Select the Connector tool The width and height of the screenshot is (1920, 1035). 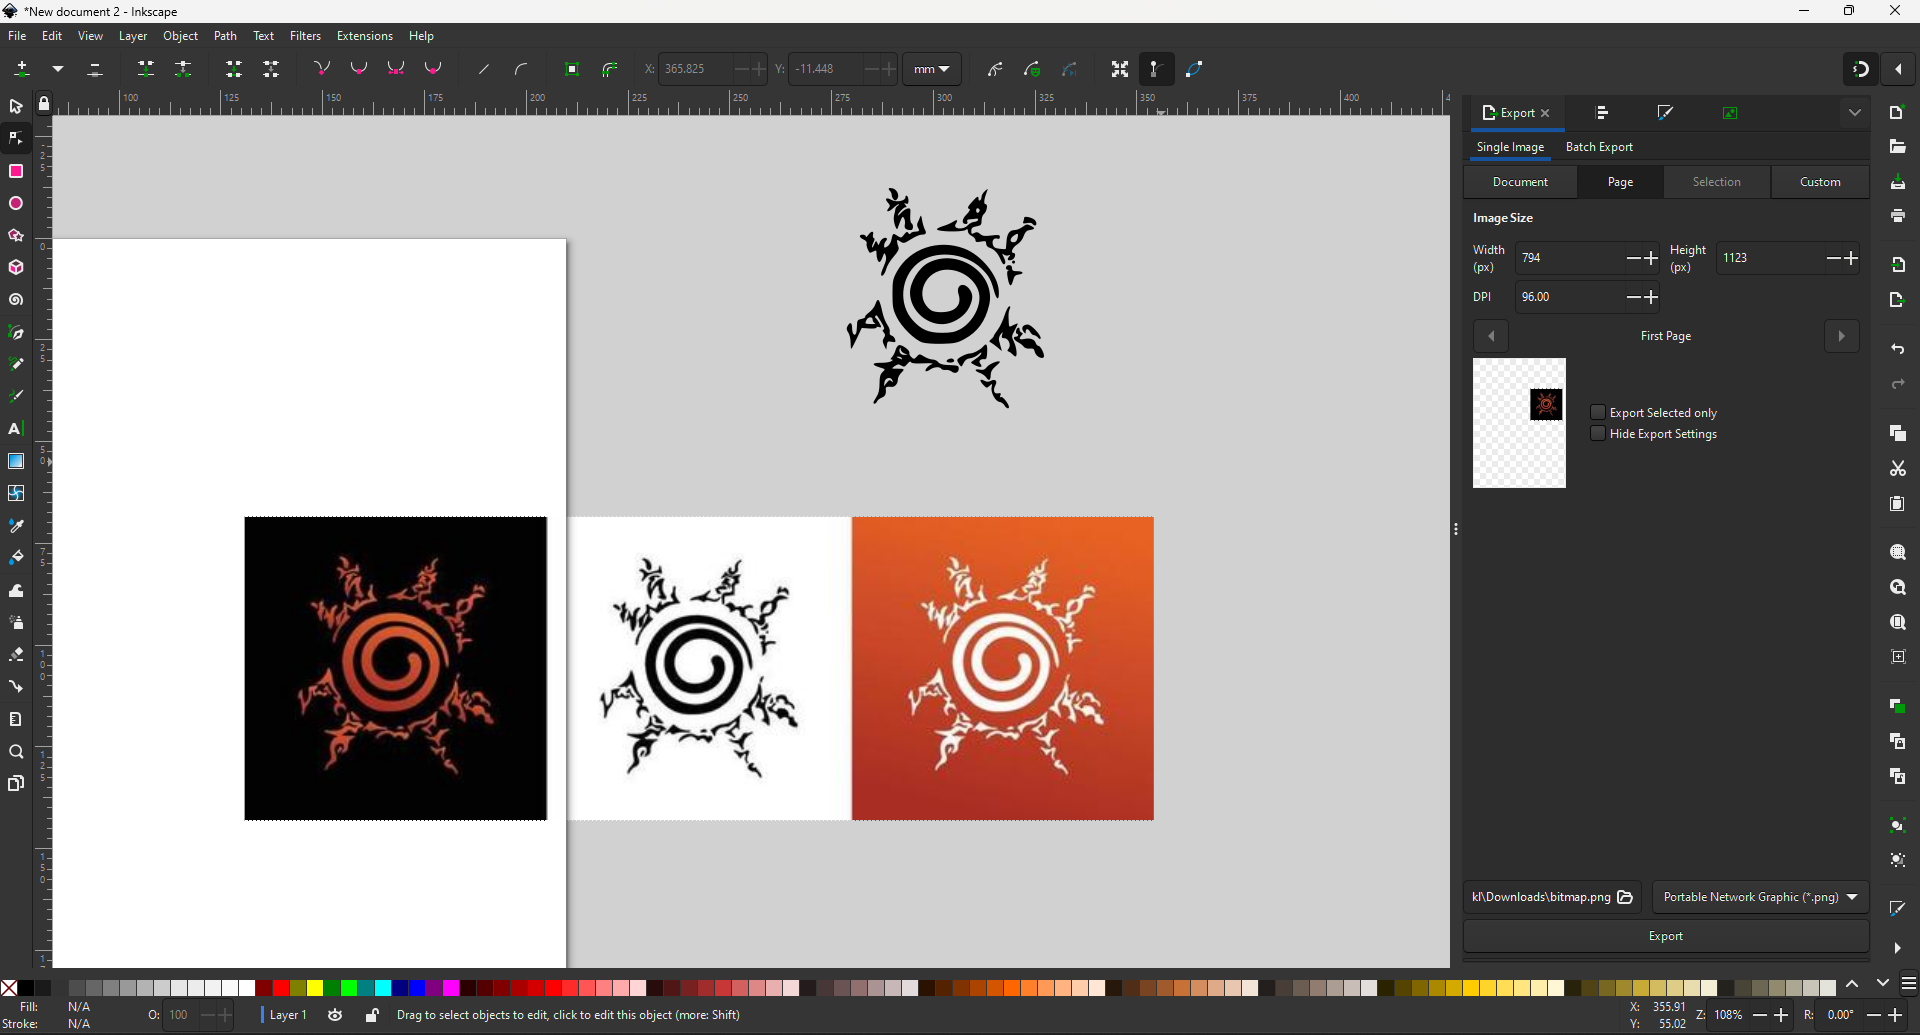(16, 686)
